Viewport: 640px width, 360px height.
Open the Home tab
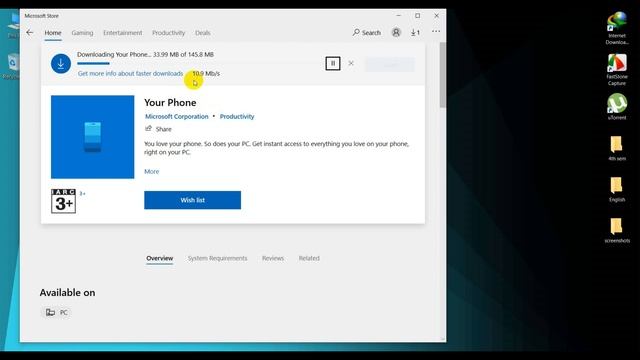(x=53, y=33)
